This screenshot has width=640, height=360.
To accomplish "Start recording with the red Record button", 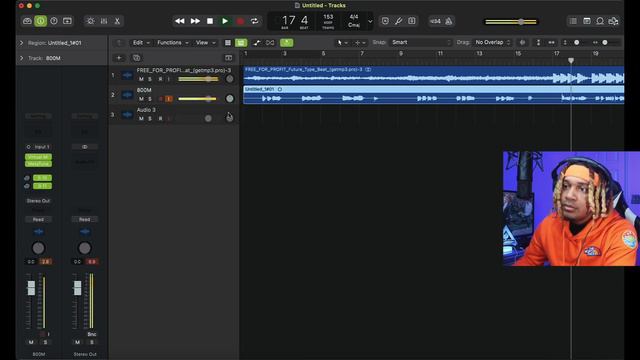I will (240, 21).
